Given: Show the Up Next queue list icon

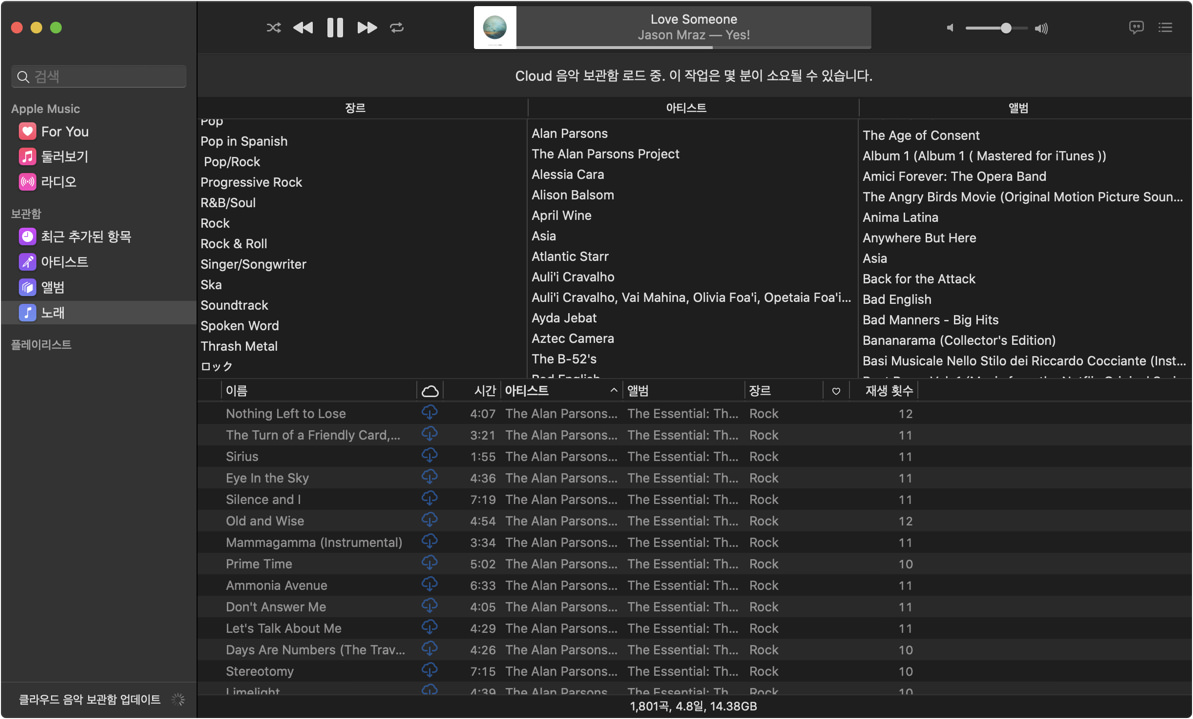Looking at the screenshot, I should click(1165, 27).
